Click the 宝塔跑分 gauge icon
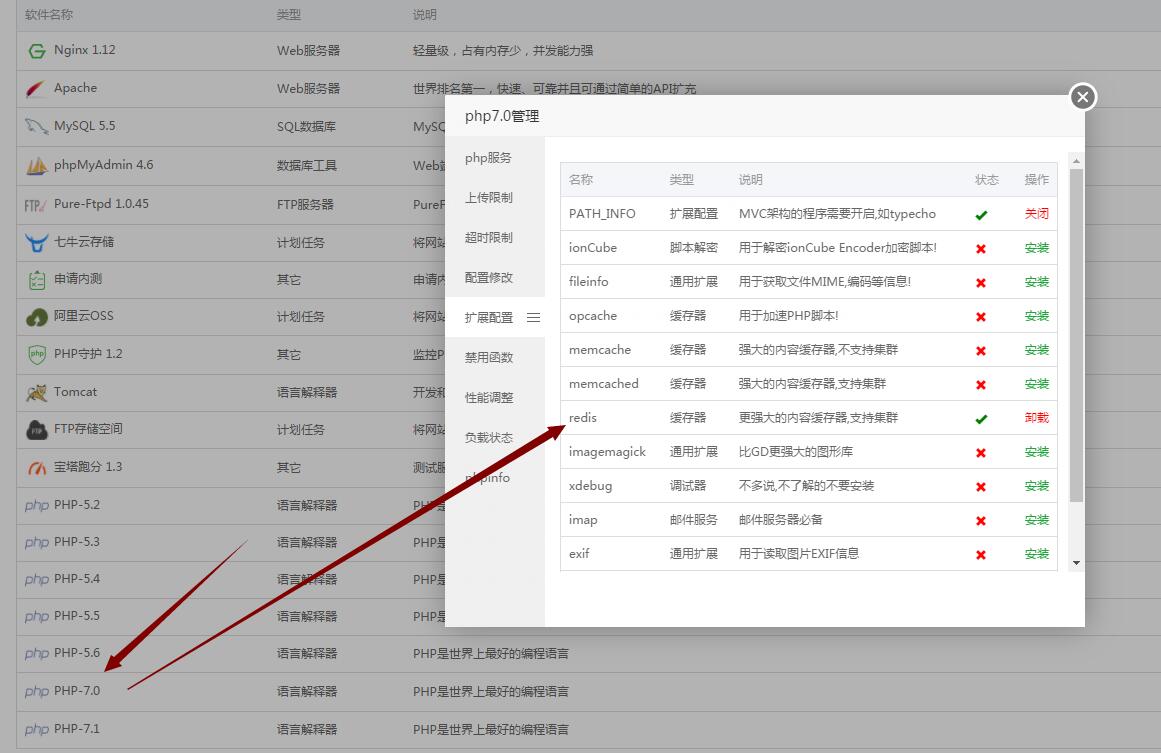The image size is (1161, 753). click(36, 468)
